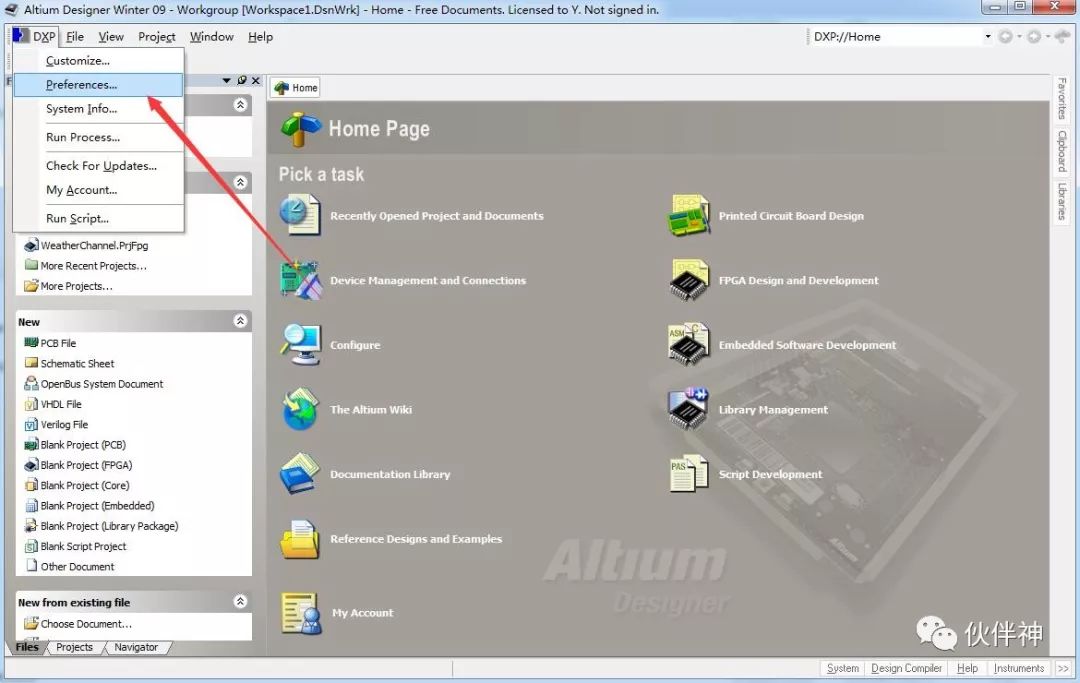Open the DXP://Home address dropdown
The image size is (1080, 683).
click(x=988, y=36)
